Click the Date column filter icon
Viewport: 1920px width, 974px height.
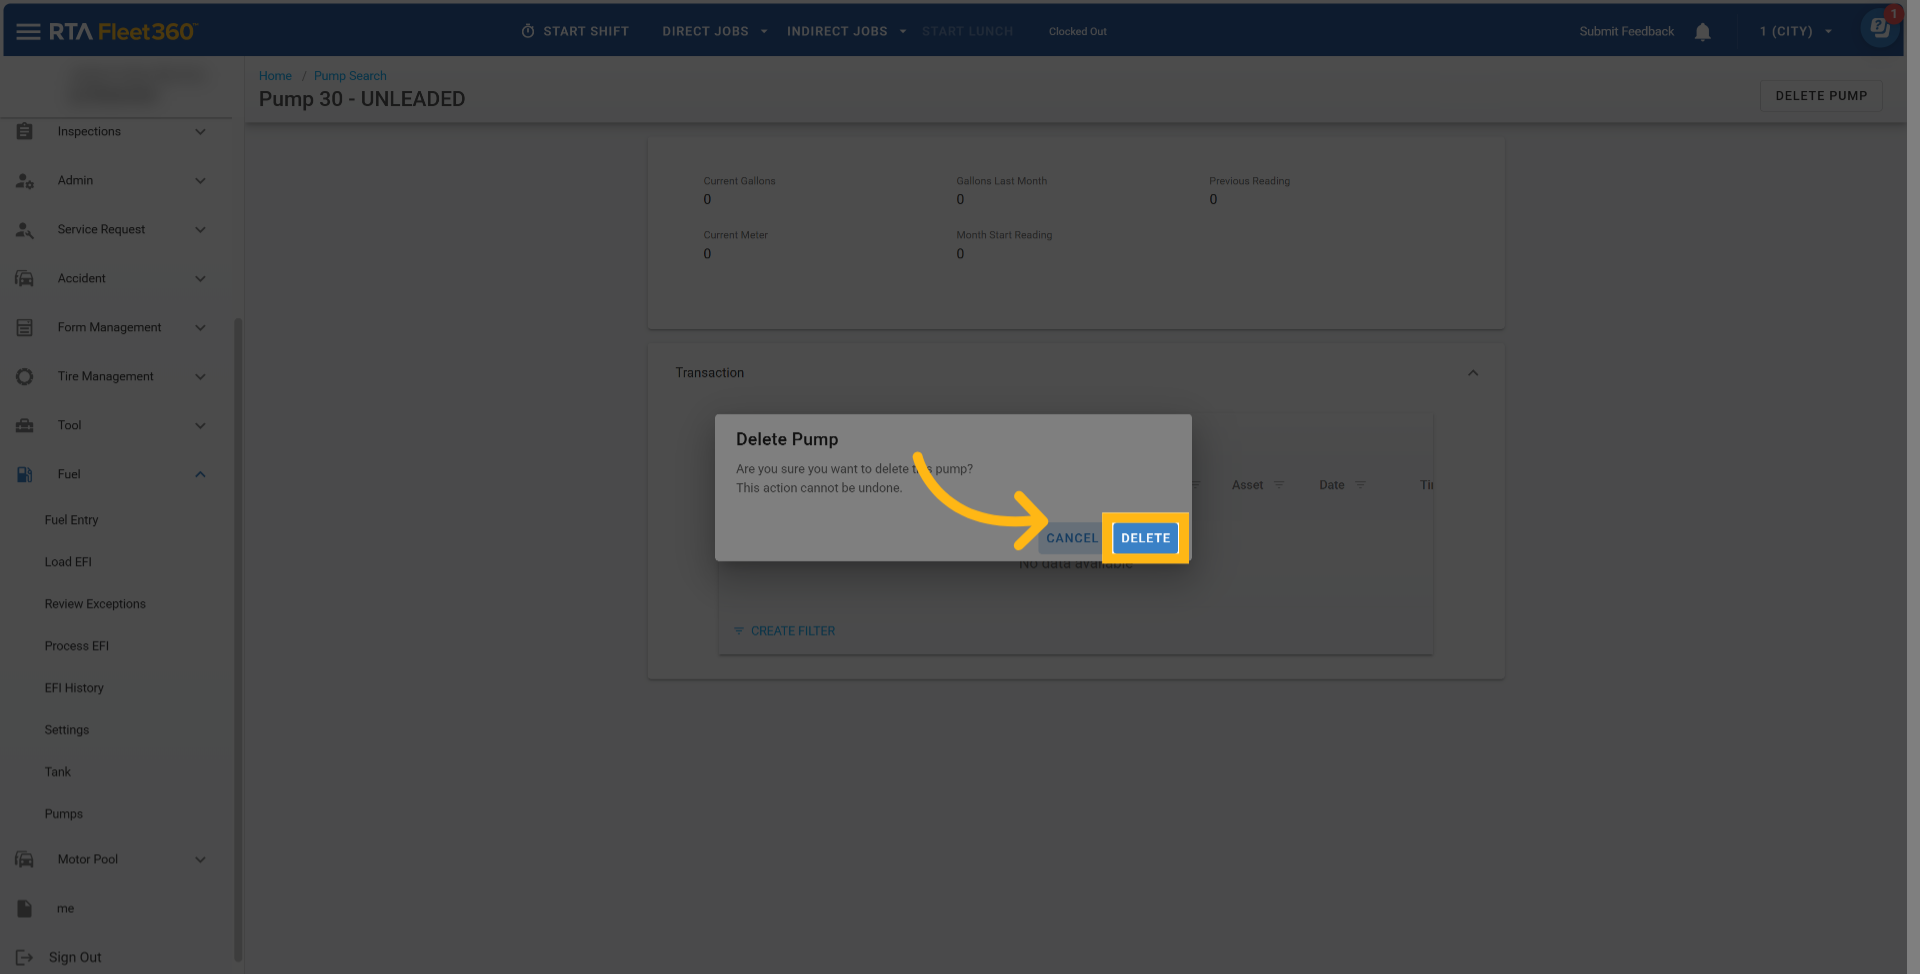(x=1360, y=485)
